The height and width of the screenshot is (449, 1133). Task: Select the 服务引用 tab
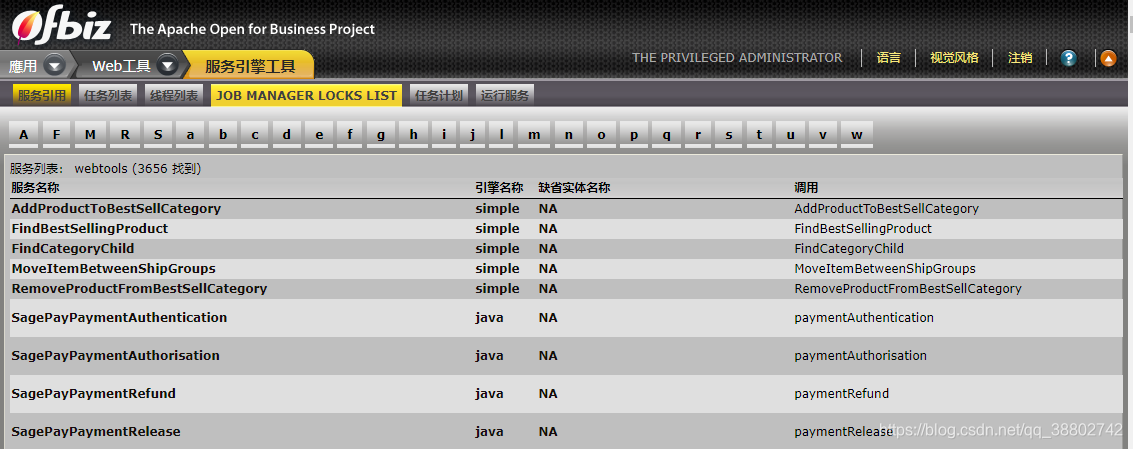[x=42, y=95]
